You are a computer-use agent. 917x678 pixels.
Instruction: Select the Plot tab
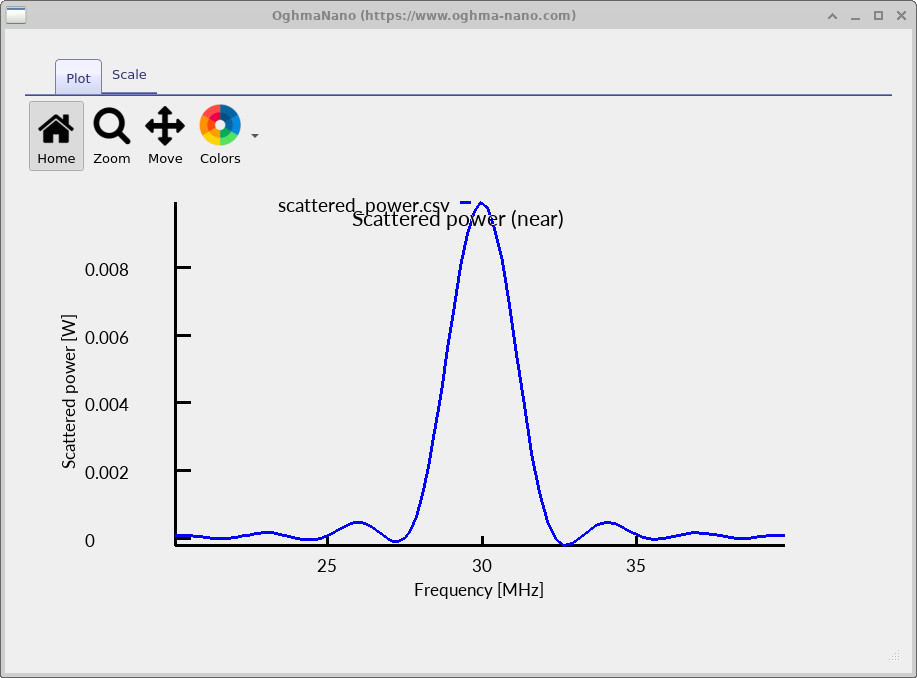78,78
